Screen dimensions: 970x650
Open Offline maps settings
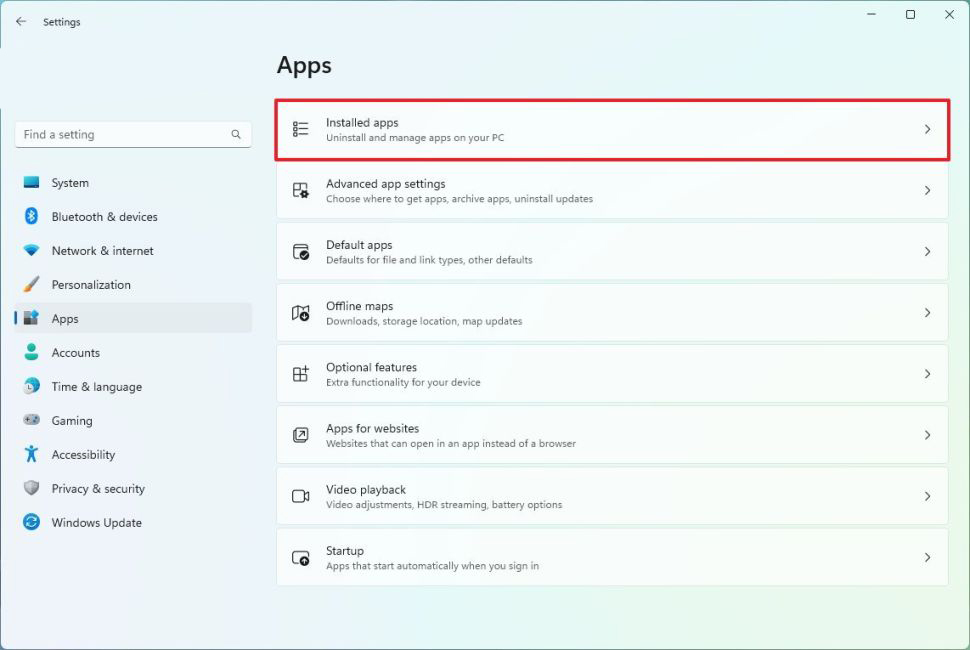tap(611, 313)
